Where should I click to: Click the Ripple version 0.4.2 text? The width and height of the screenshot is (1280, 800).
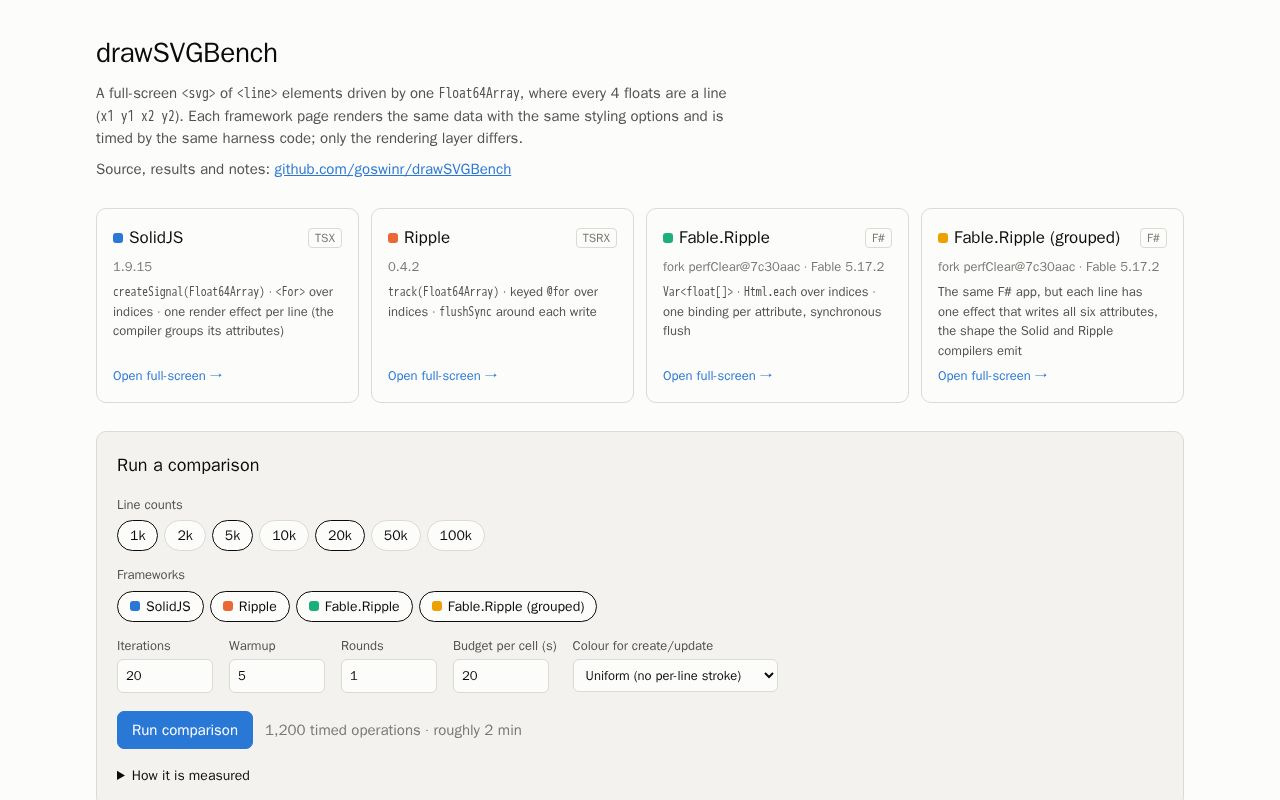[x=404, y=267]
